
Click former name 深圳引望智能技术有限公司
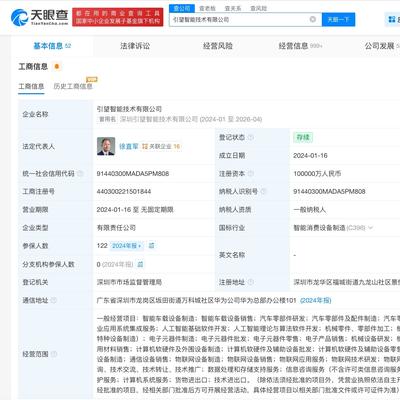159,119
